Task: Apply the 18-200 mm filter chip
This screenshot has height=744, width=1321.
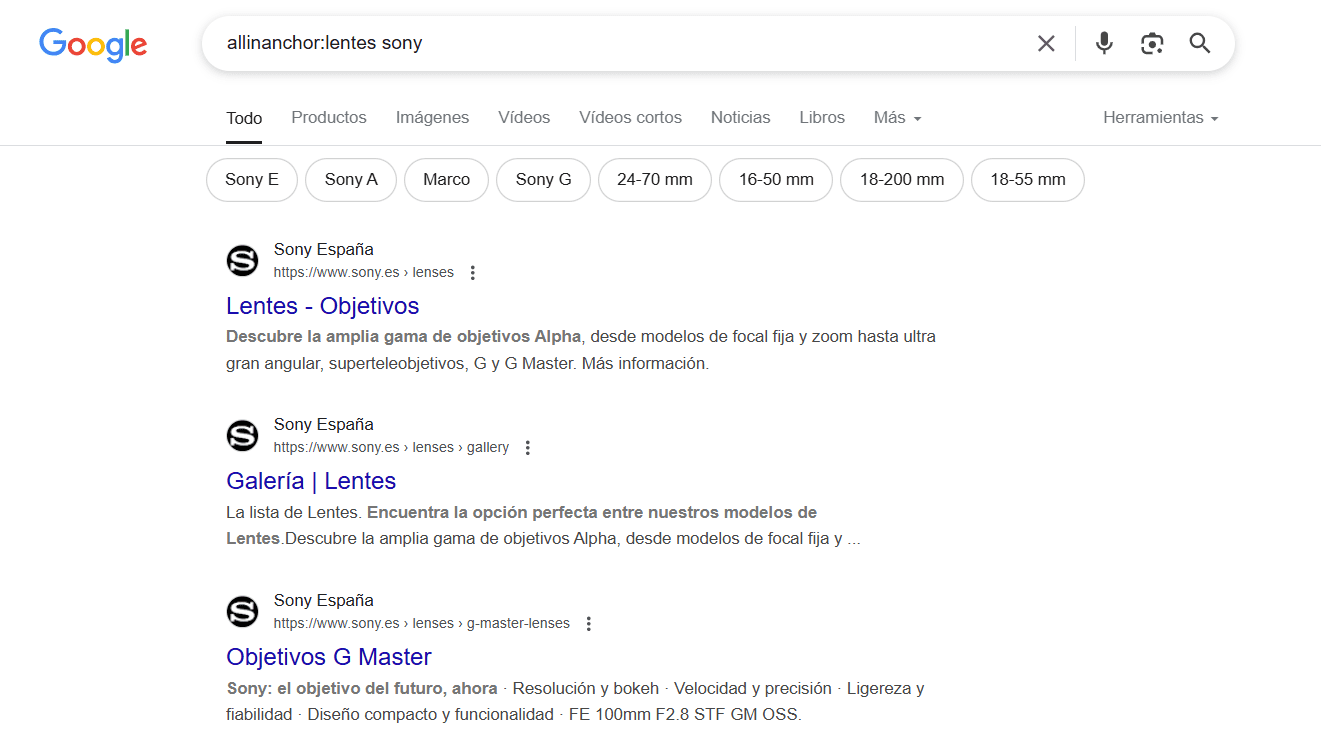Action: [x=902, y=180]
